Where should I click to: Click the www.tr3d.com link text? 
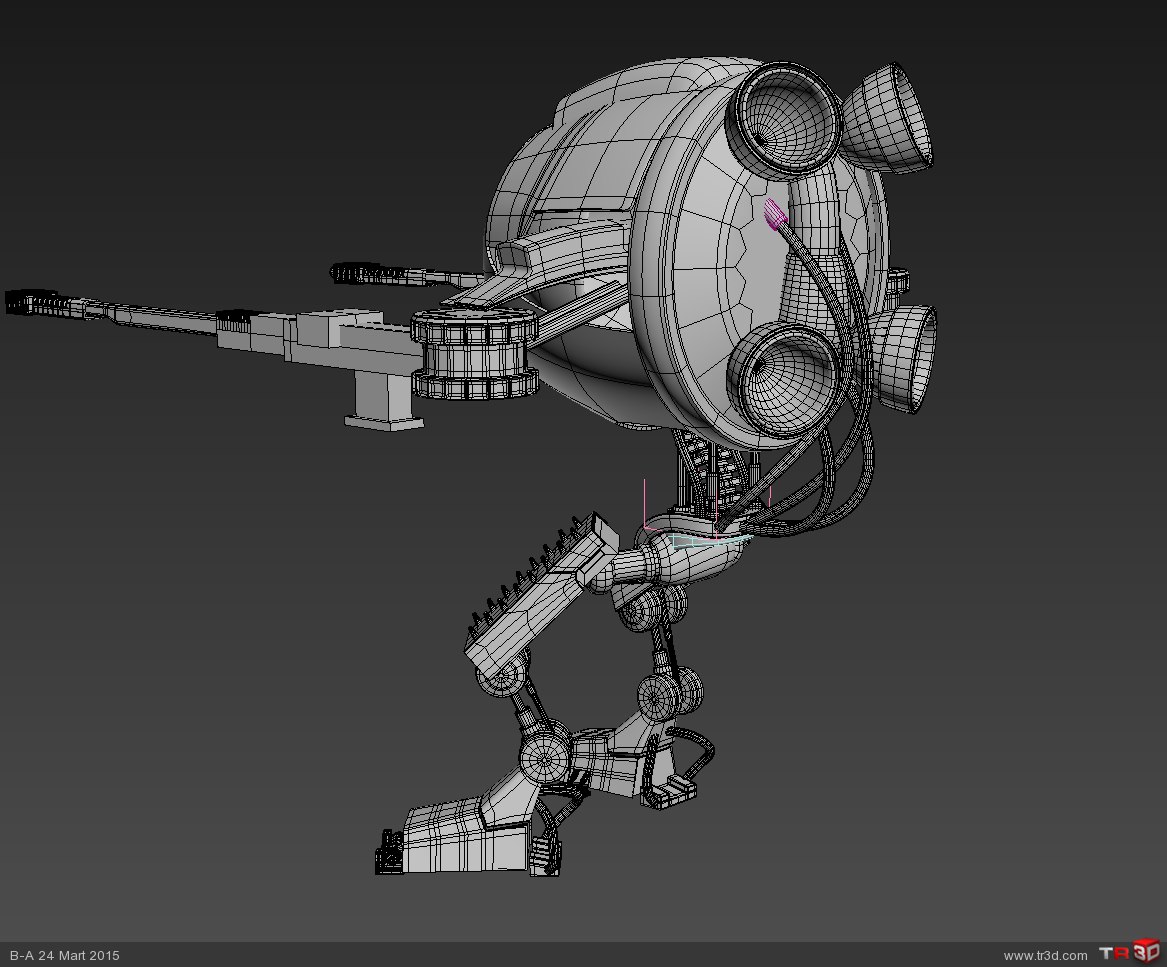click(x=1045, y=955)
